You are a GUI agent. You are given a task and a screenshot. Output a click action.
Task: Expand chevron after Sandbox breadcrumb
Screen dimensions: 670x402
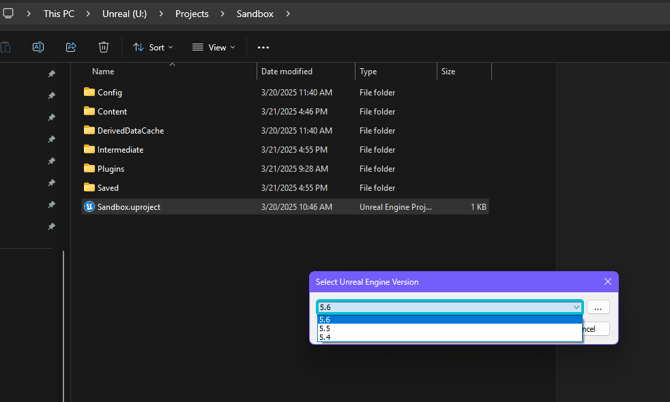(x=288, y=14)
